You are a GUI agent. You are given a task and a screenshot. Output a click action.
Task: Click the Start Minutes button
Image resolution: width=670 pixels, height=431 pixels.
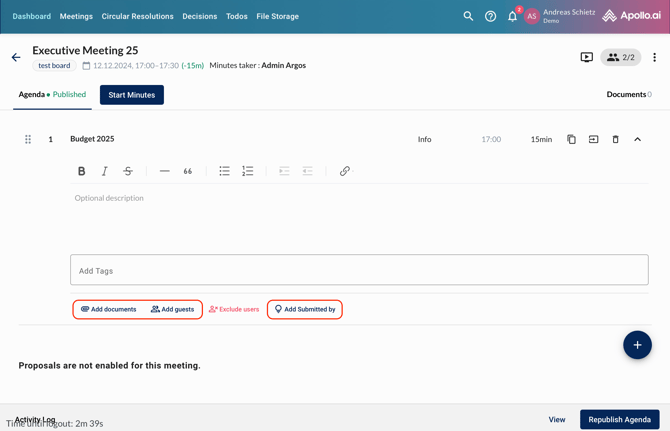pyautogui.click(x=131, y=95)
